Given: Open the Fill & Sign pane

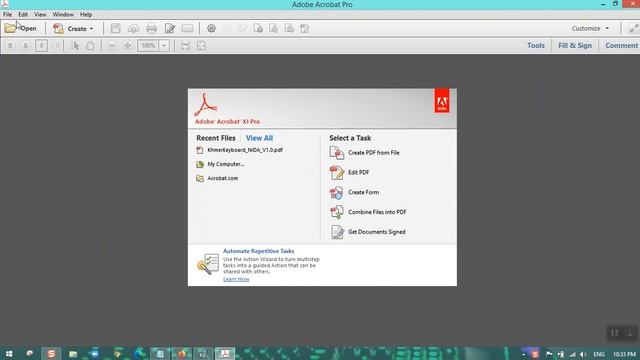Looking at the screenshot, I should [575, 45].
